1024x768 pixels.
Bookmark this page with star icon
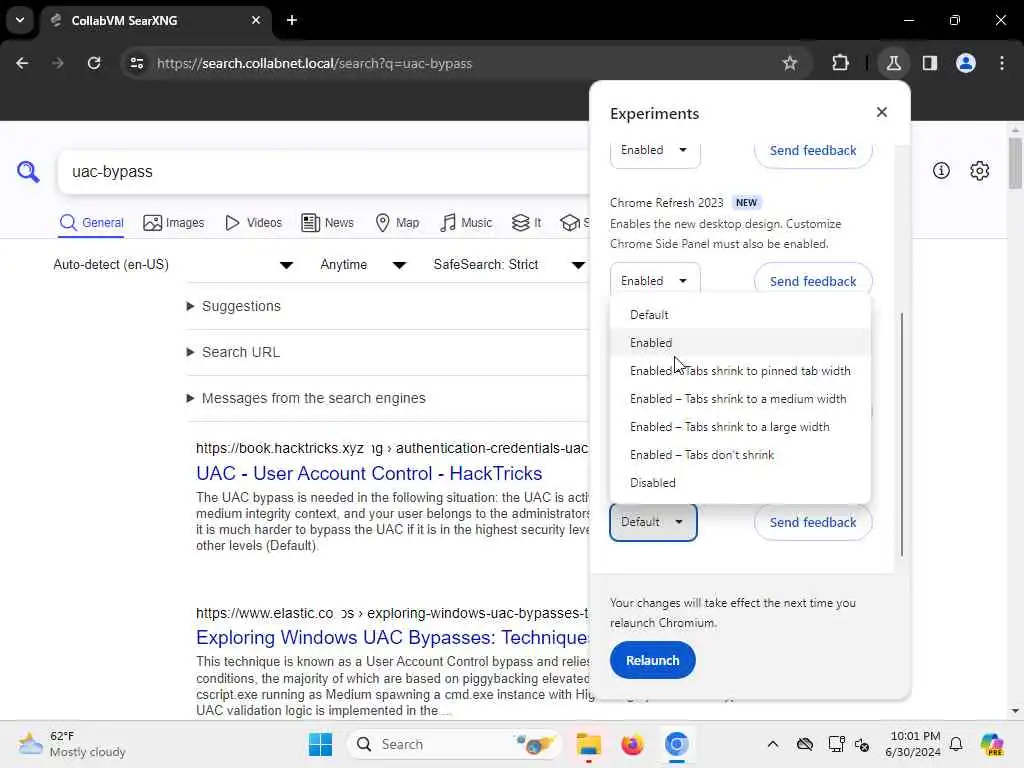click(790, 63)
